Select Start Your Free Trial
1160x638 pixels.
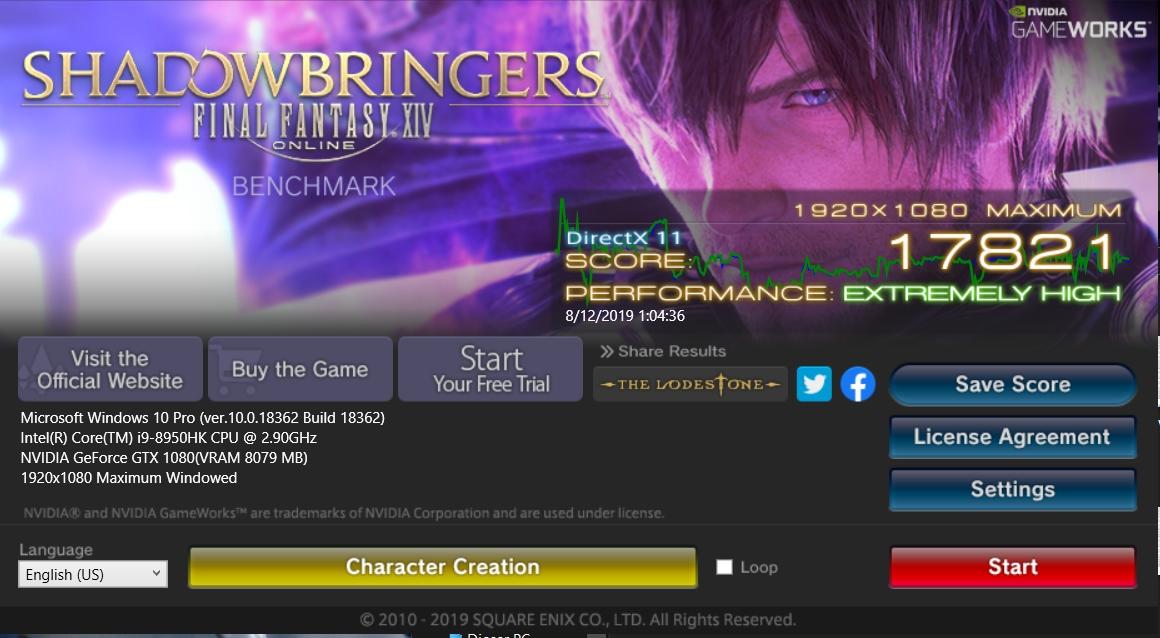(x=490, y=369)
